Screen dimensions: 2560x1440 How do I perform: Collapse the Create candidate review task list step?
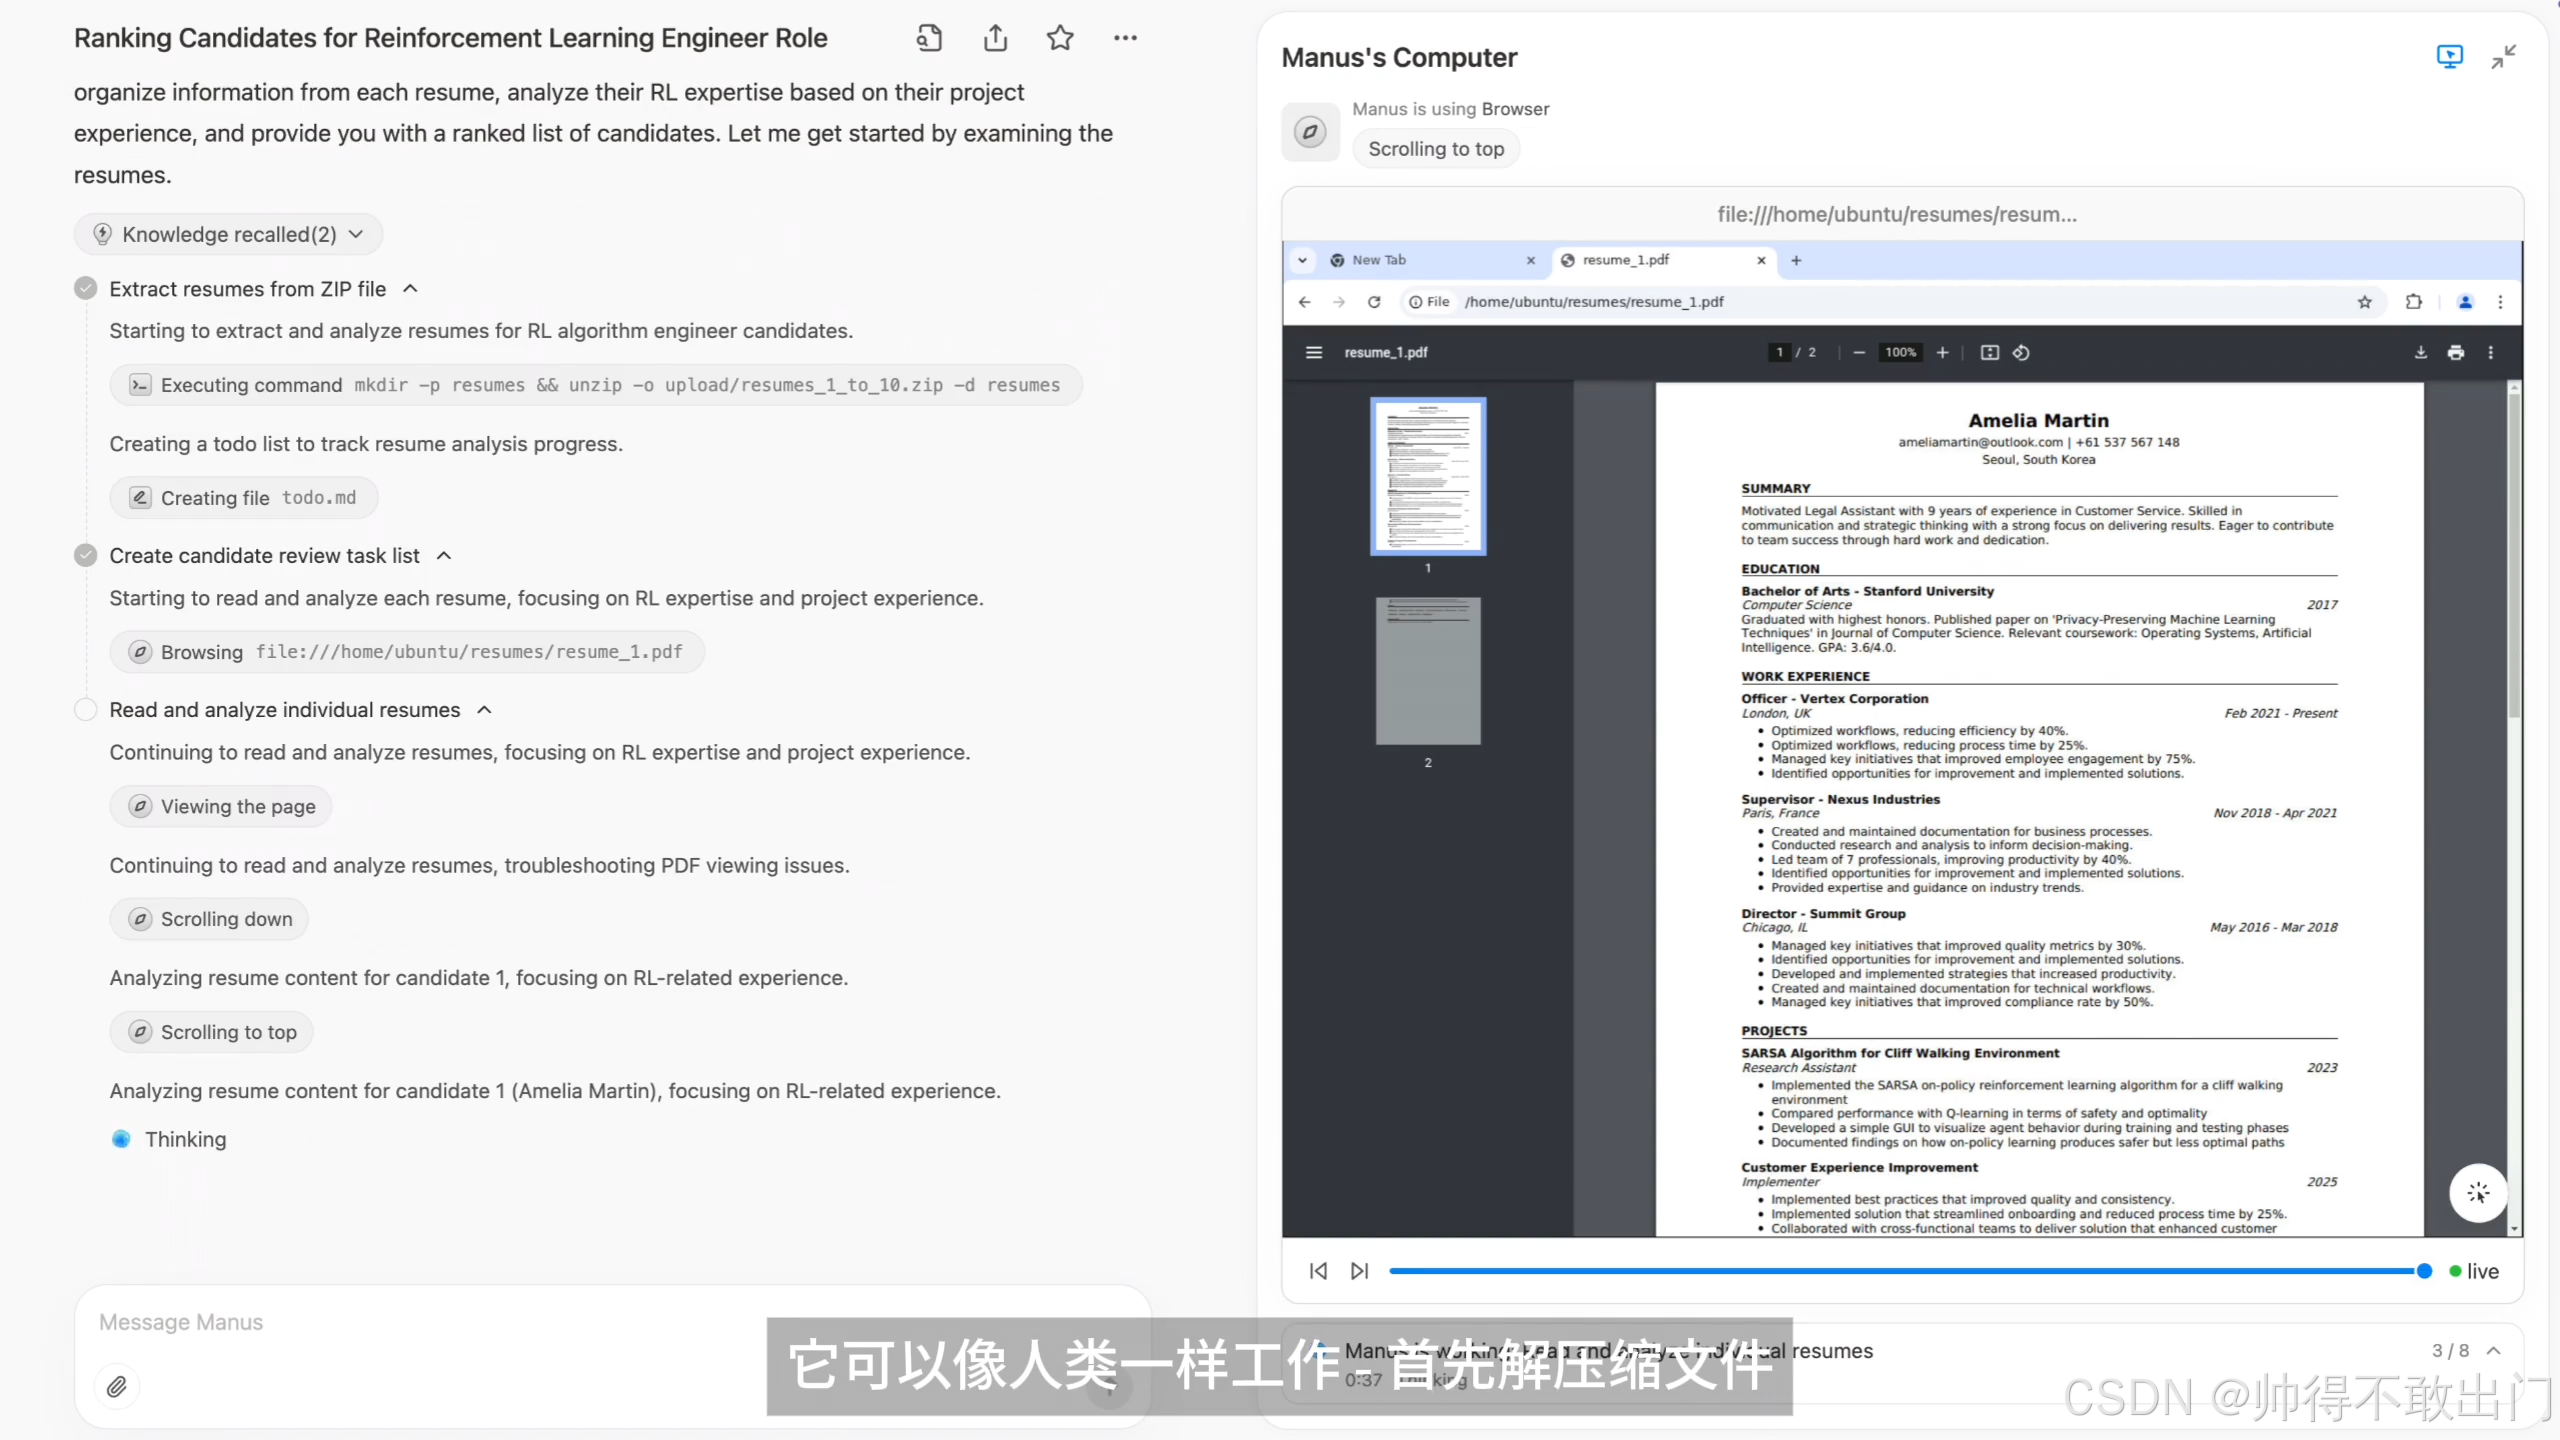tap(444, 556)
